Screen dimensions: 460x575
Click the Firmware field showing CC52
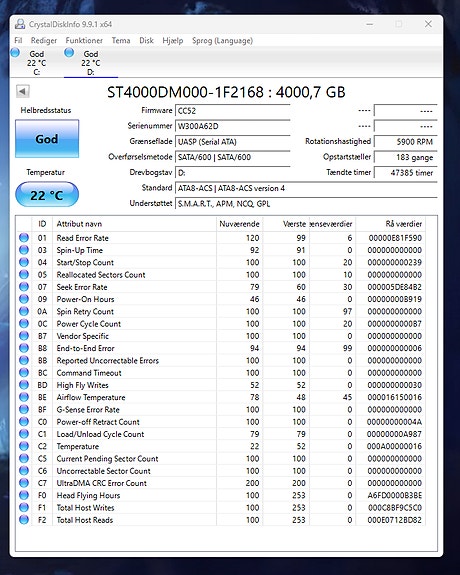(x=233, y=111)
